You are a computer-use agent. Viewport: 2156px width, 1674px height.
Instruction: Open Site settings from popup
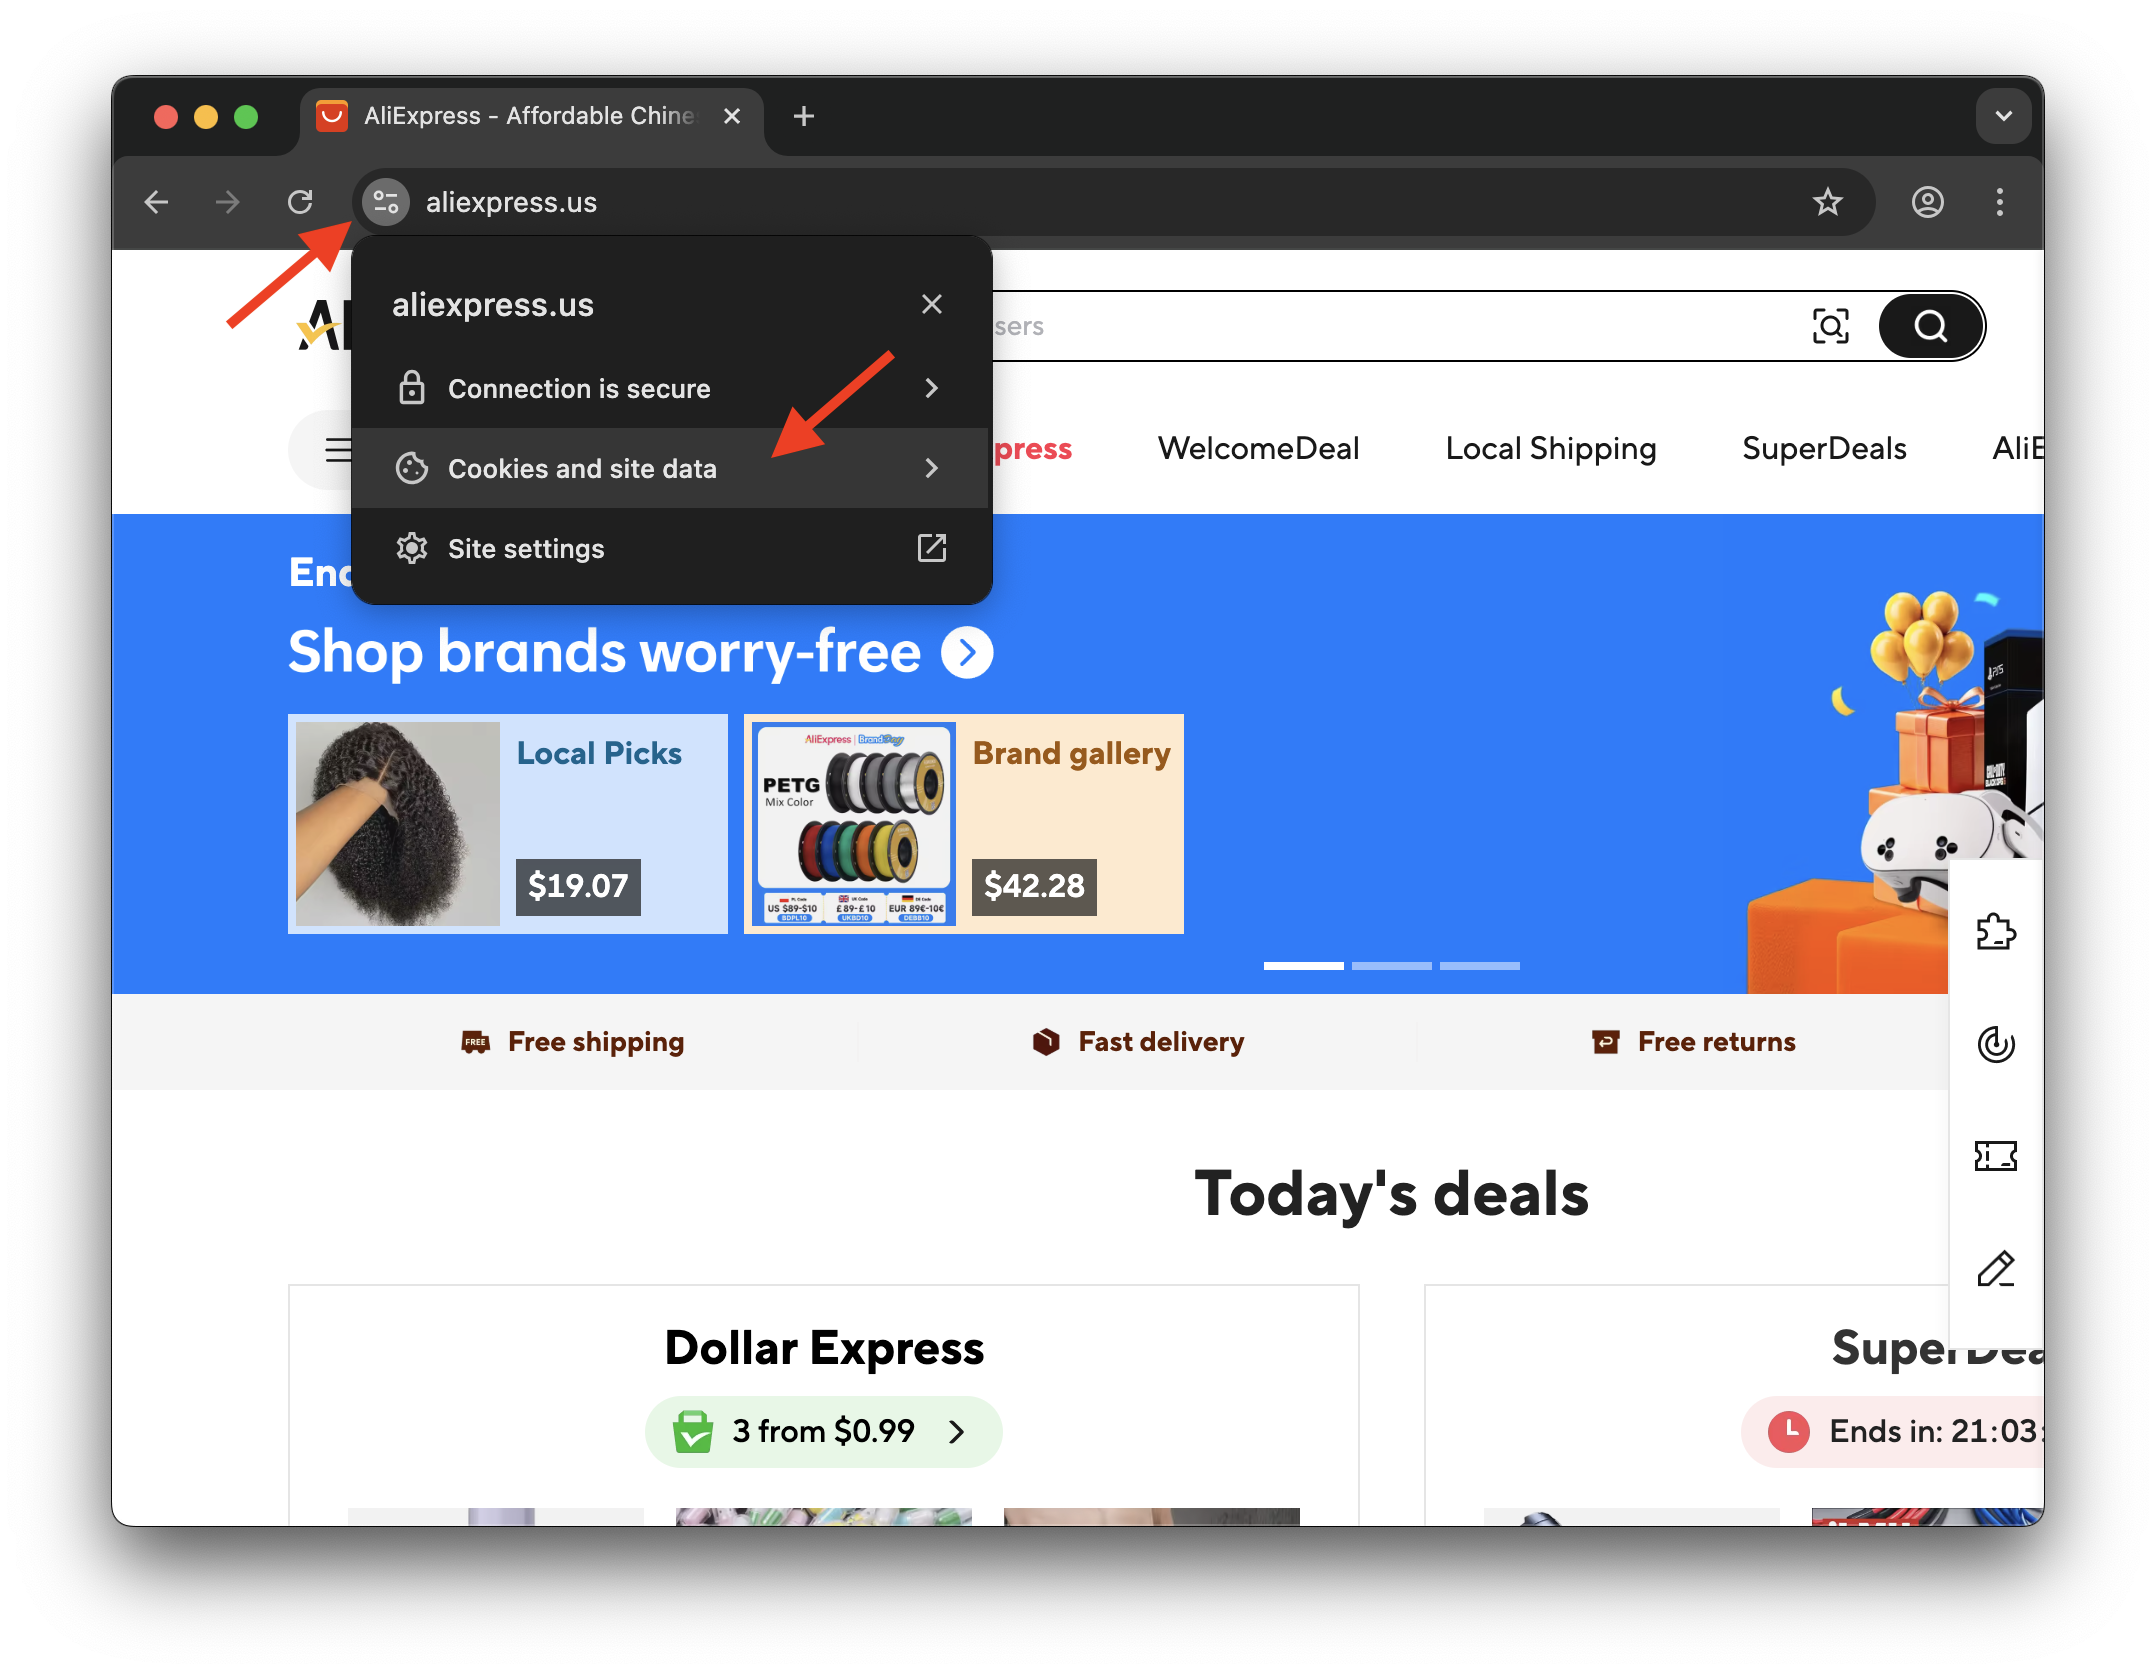pos(670,548)
